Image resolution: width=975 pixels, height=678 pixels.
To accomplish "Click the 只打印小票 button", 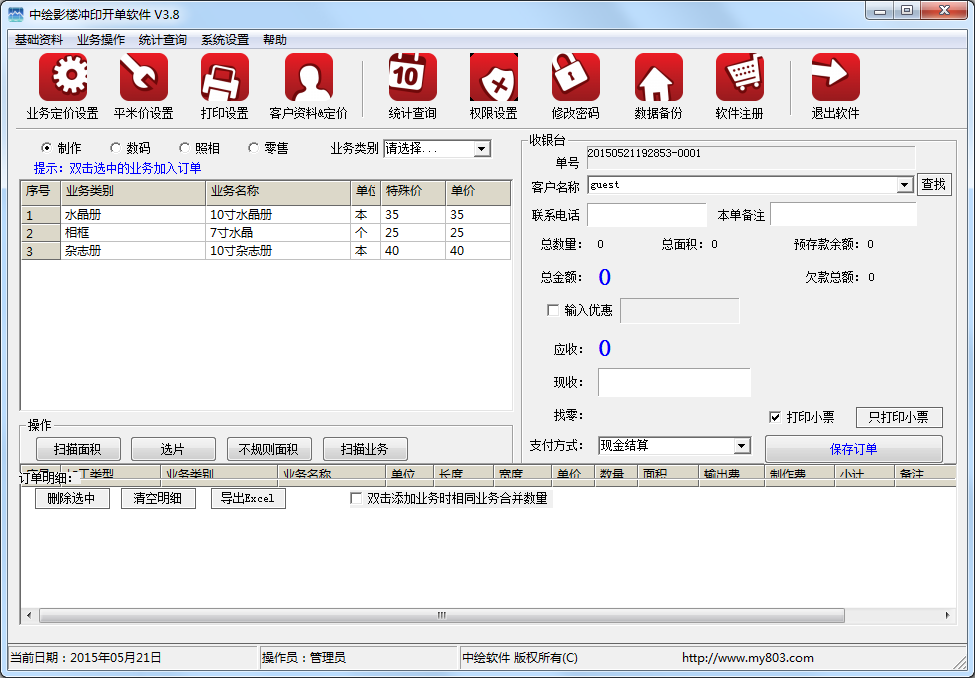I will point(899,417).
